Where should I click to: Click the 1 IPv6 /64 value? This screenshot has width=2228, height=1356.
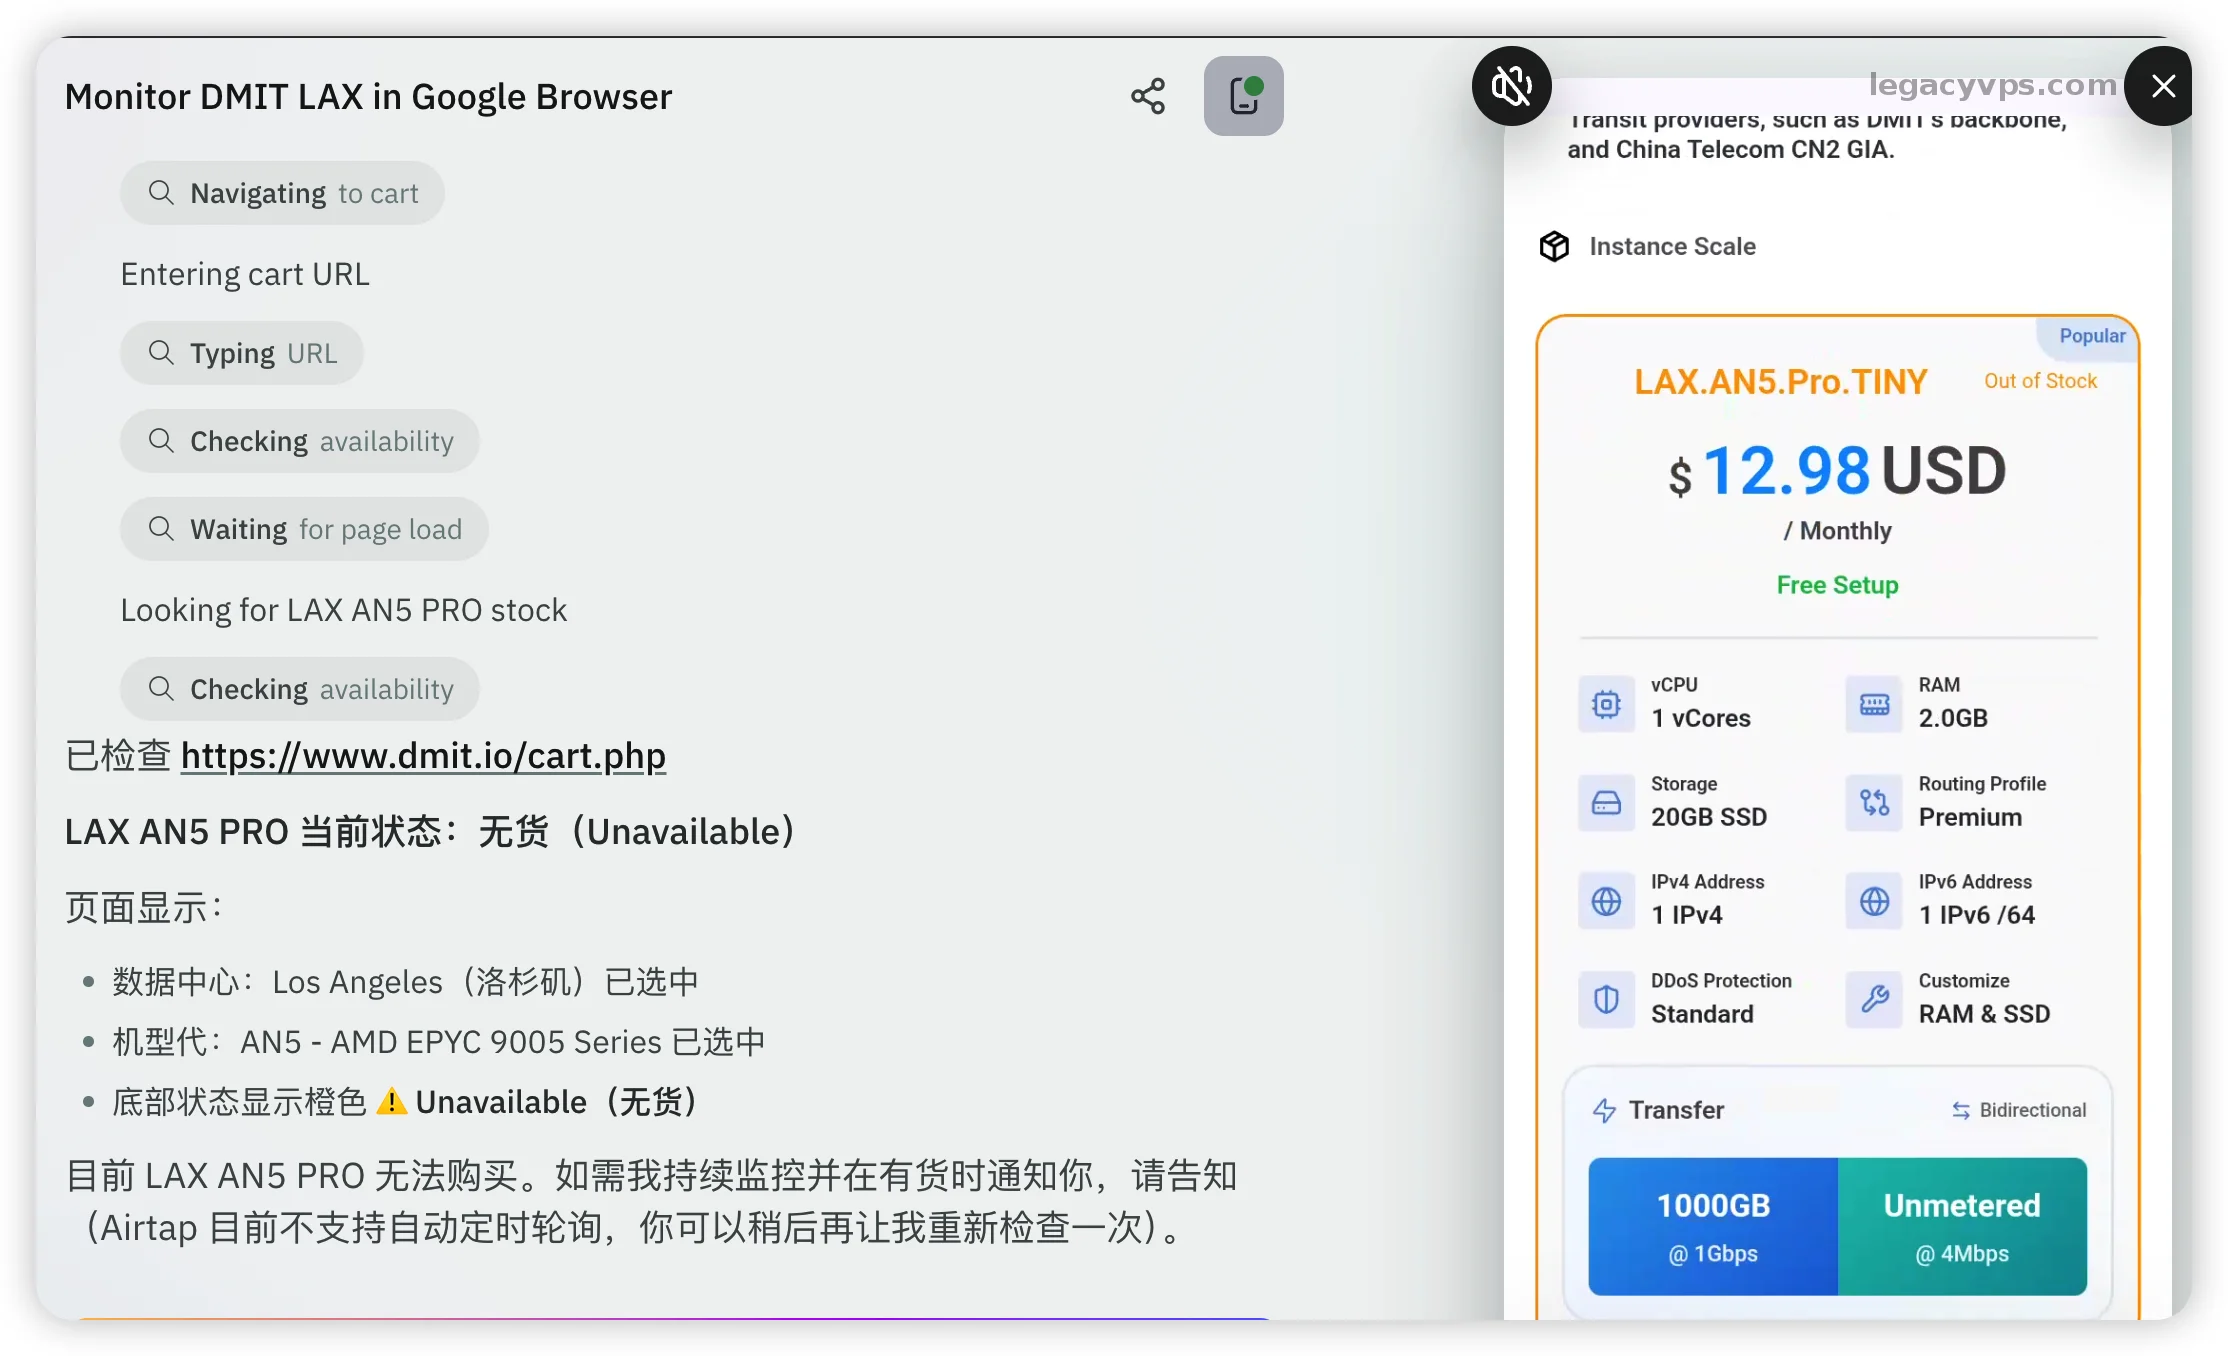(1977, 915)
